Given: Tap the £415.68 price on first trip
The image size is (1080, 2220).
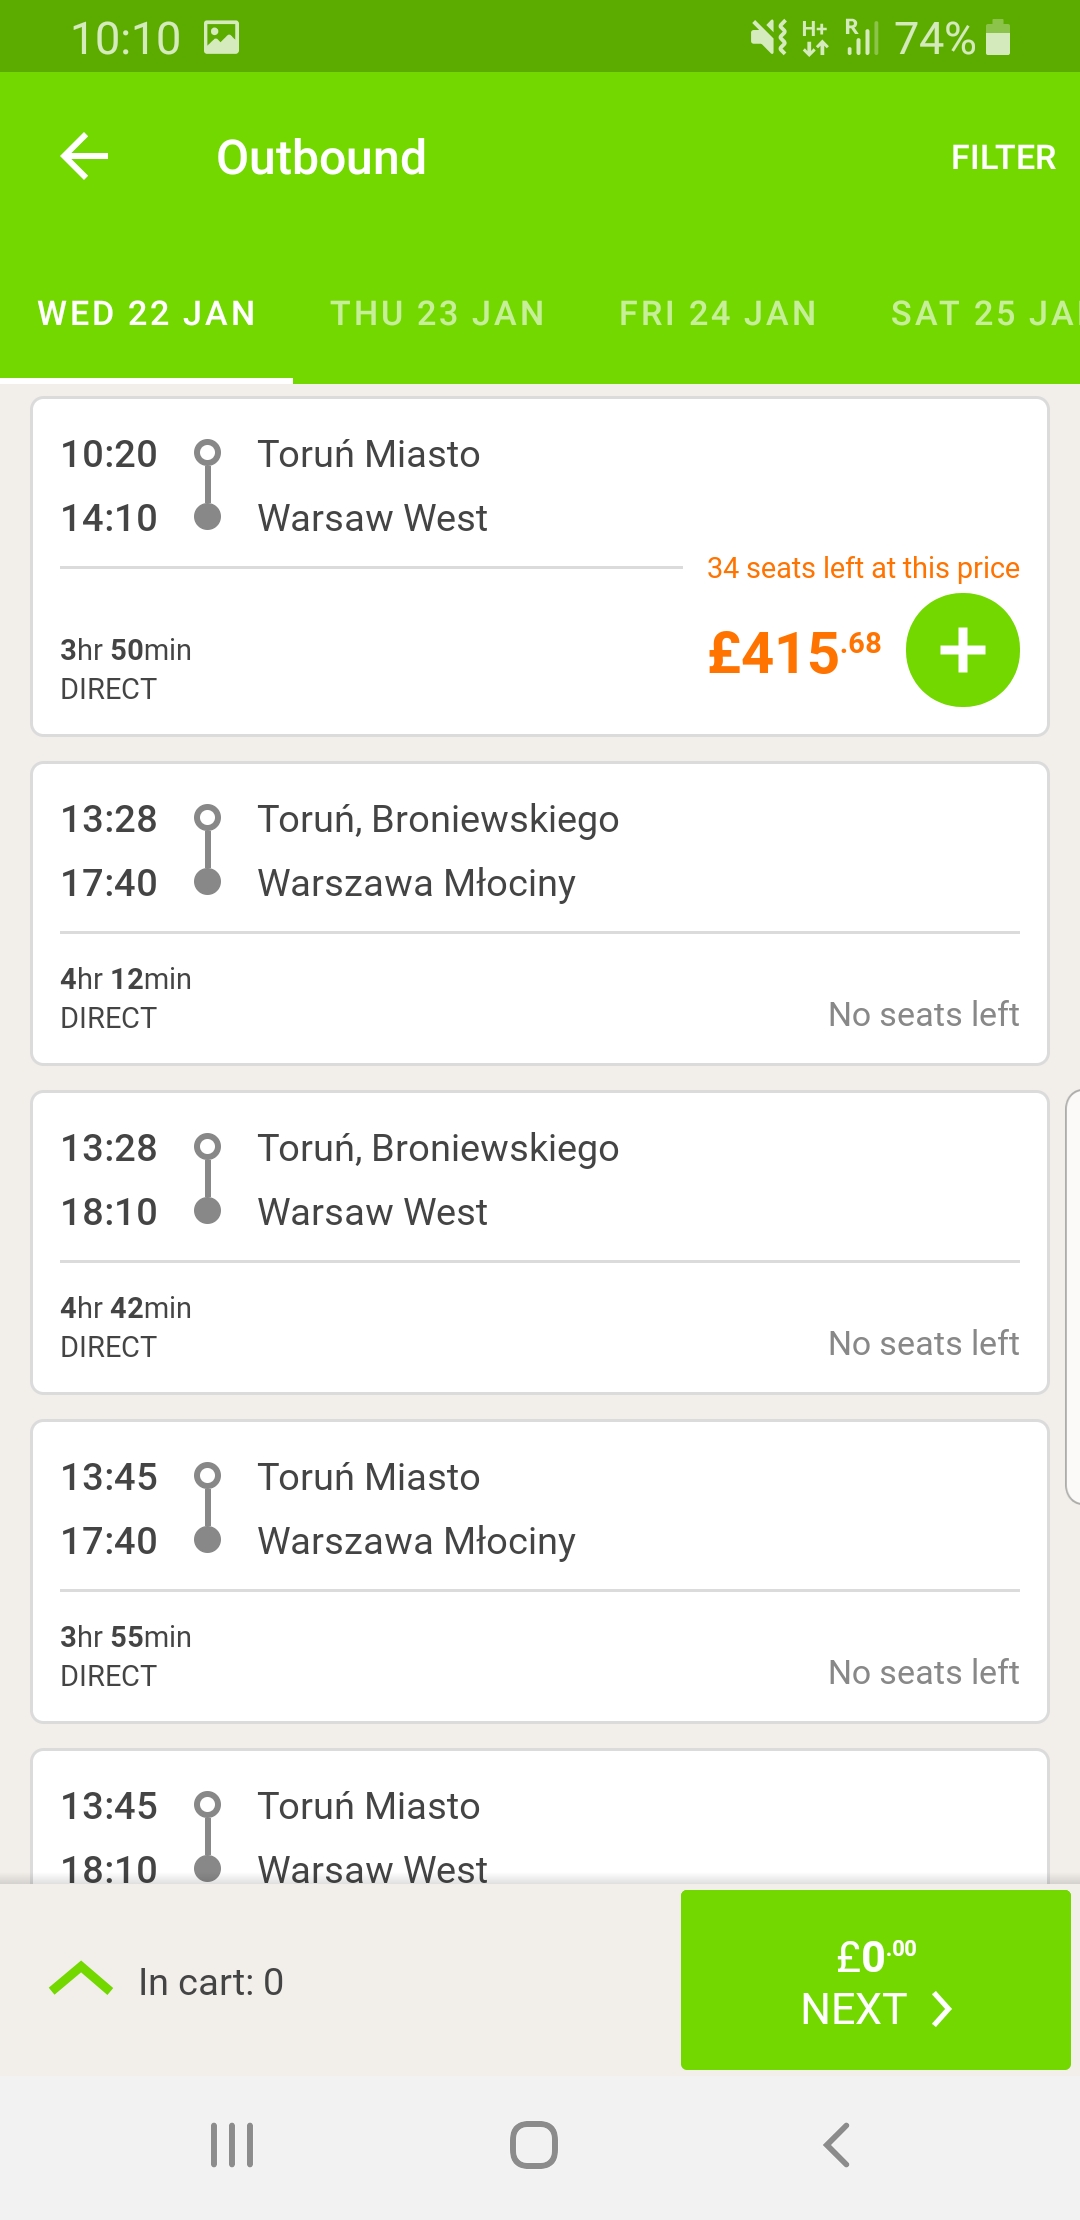Looking at the screenshot, I should click(794, 652).
